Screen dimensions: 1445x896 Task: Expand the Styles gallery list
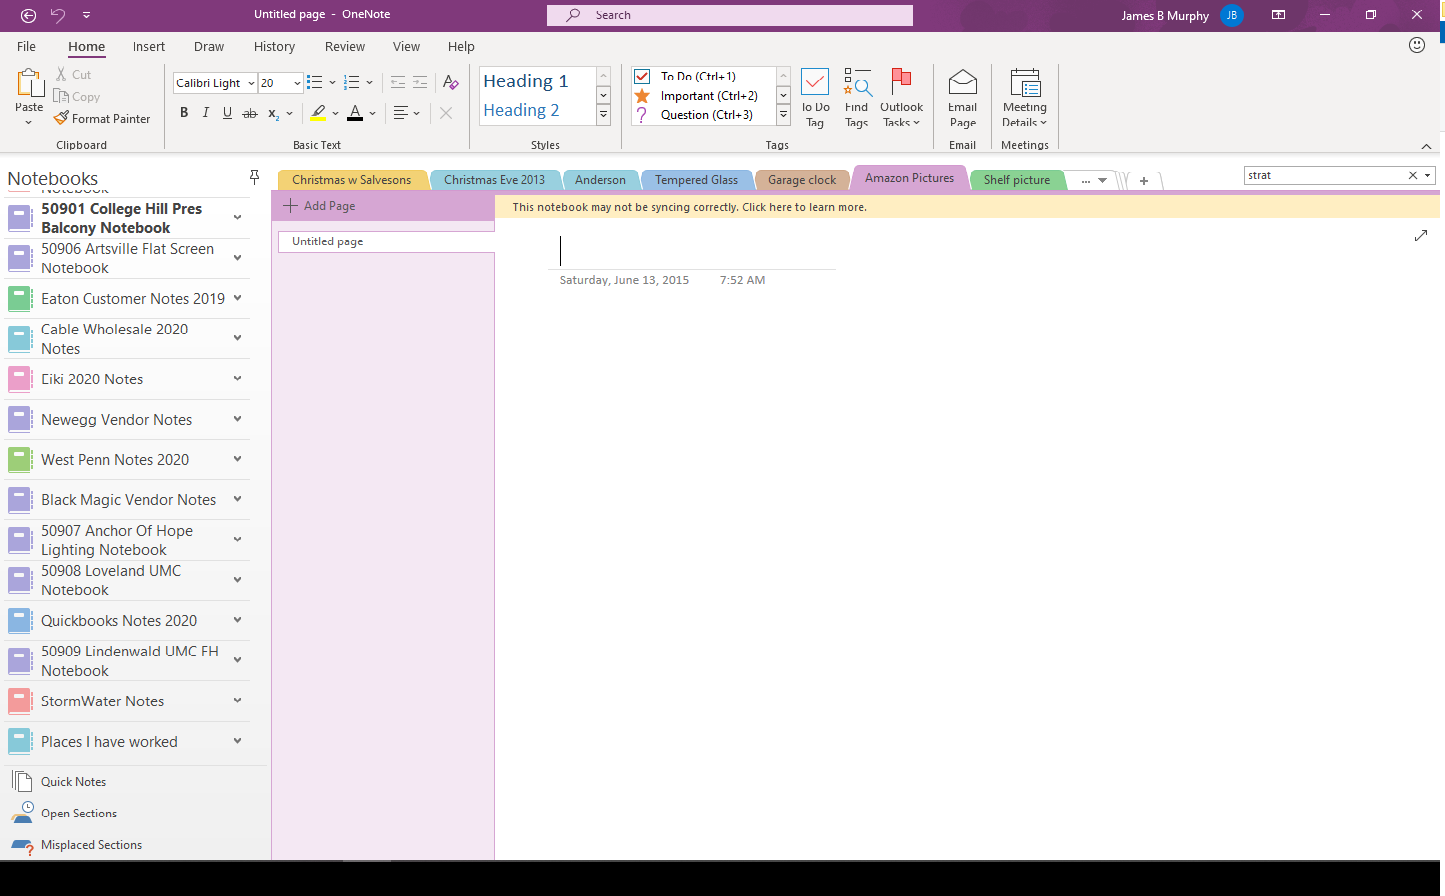603,115
